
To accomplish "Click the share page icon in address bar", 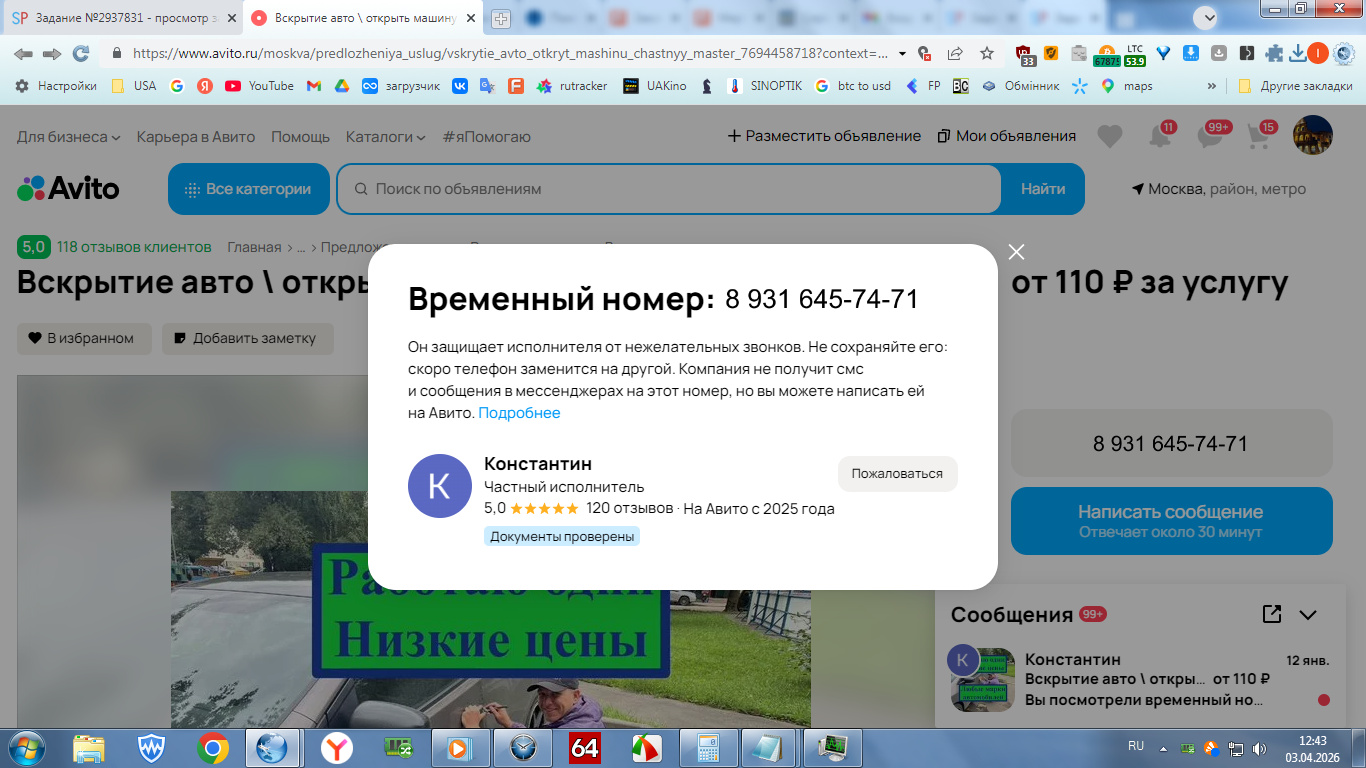I will [955, 53].
